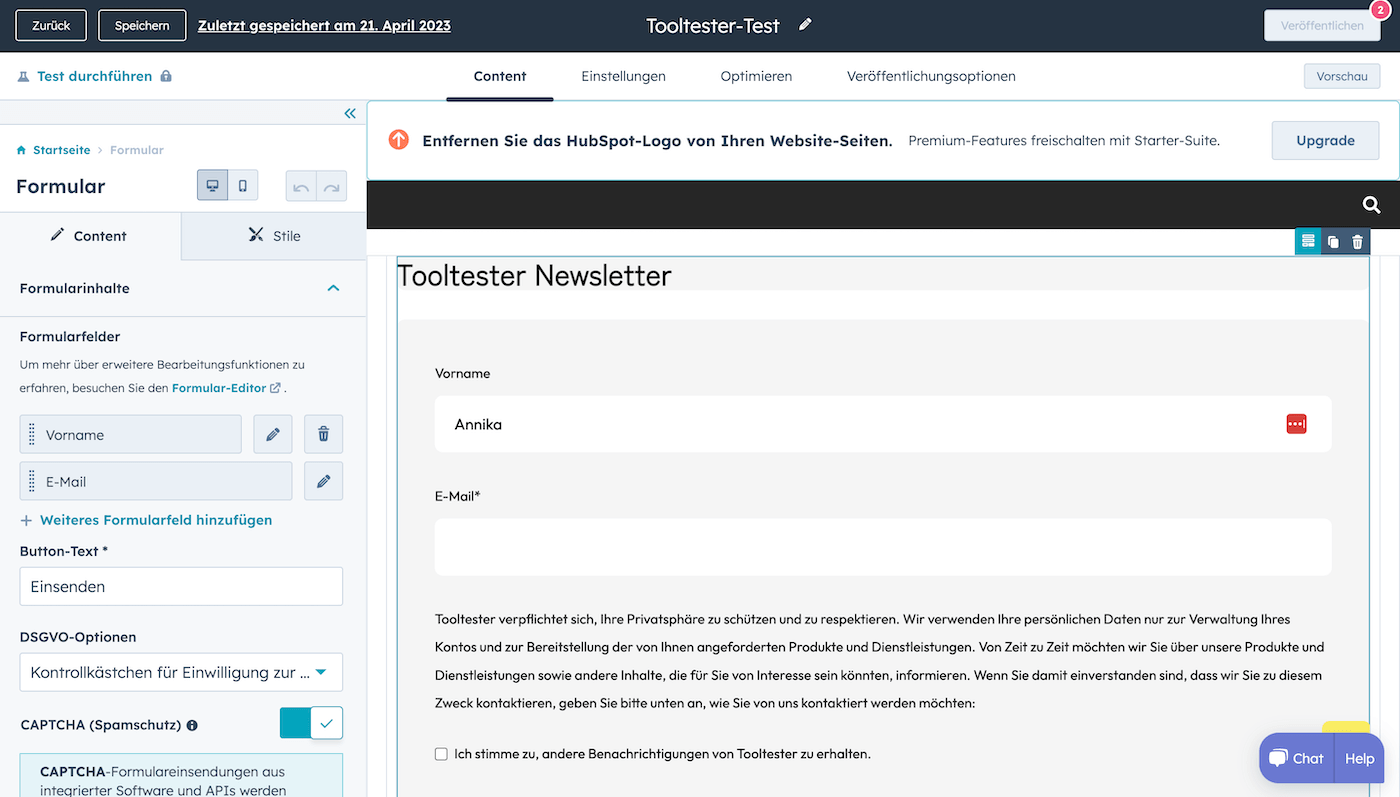Open the Content tab in top navigation

pyautogui.click(x=500, y=76)
